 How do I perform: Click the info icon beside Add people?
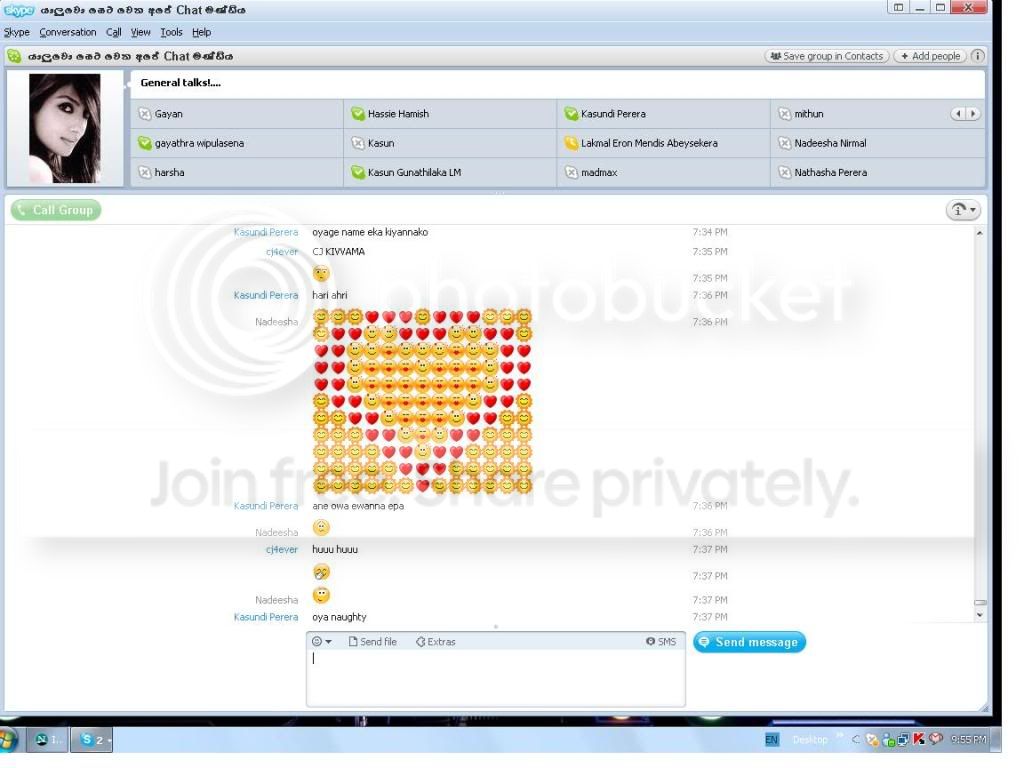pos(978,56)
